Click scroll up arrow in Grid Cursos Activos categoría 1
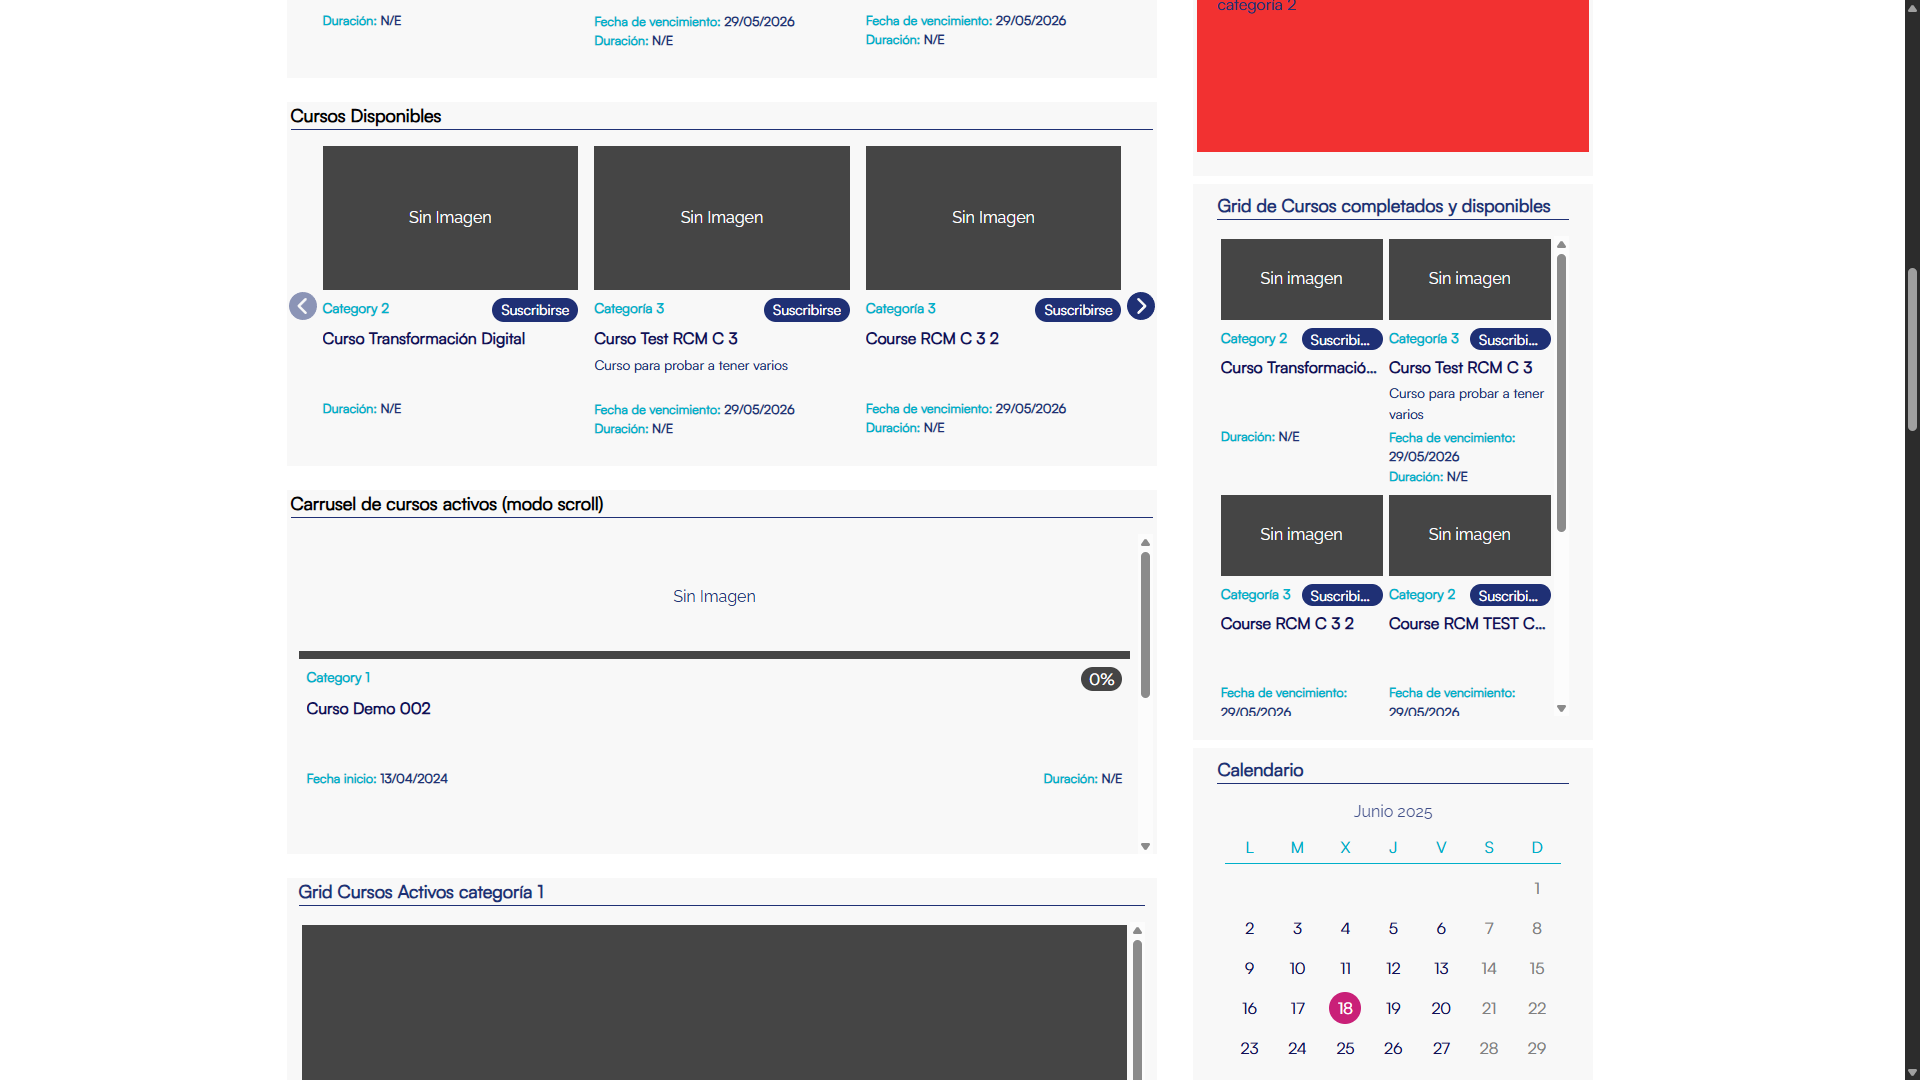Screen dimensions: 1920x1080 pyautogui.click(x=1137, y=931)
